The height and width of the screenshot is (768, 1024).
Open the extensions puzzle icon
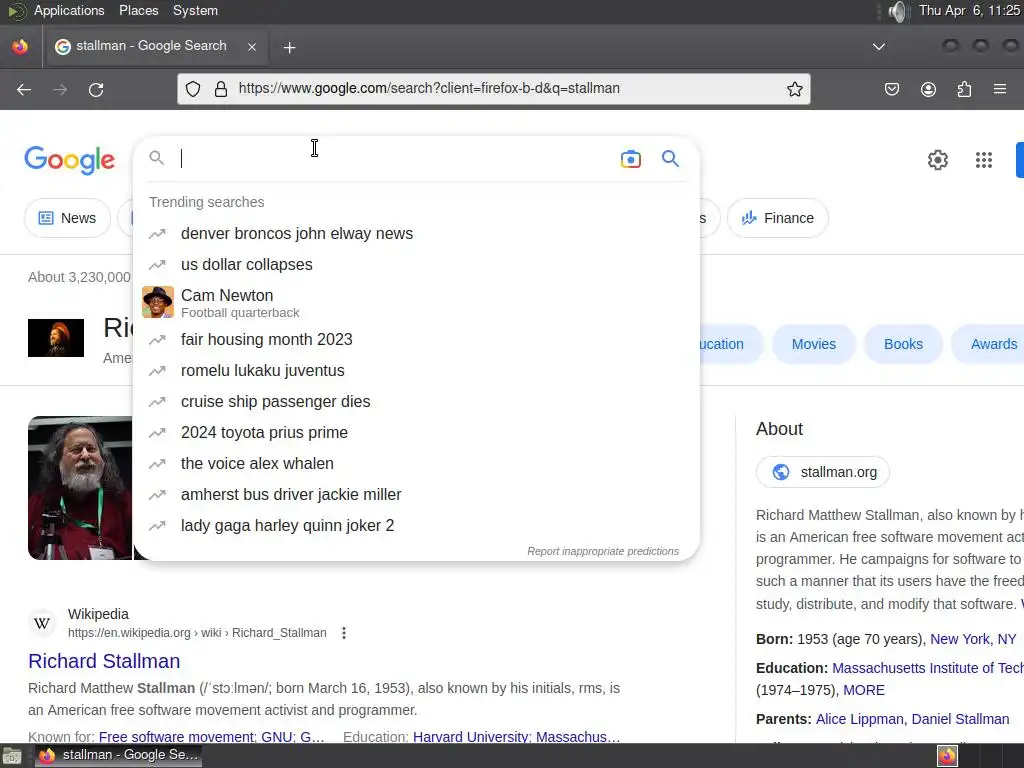[x=964, y=89]
